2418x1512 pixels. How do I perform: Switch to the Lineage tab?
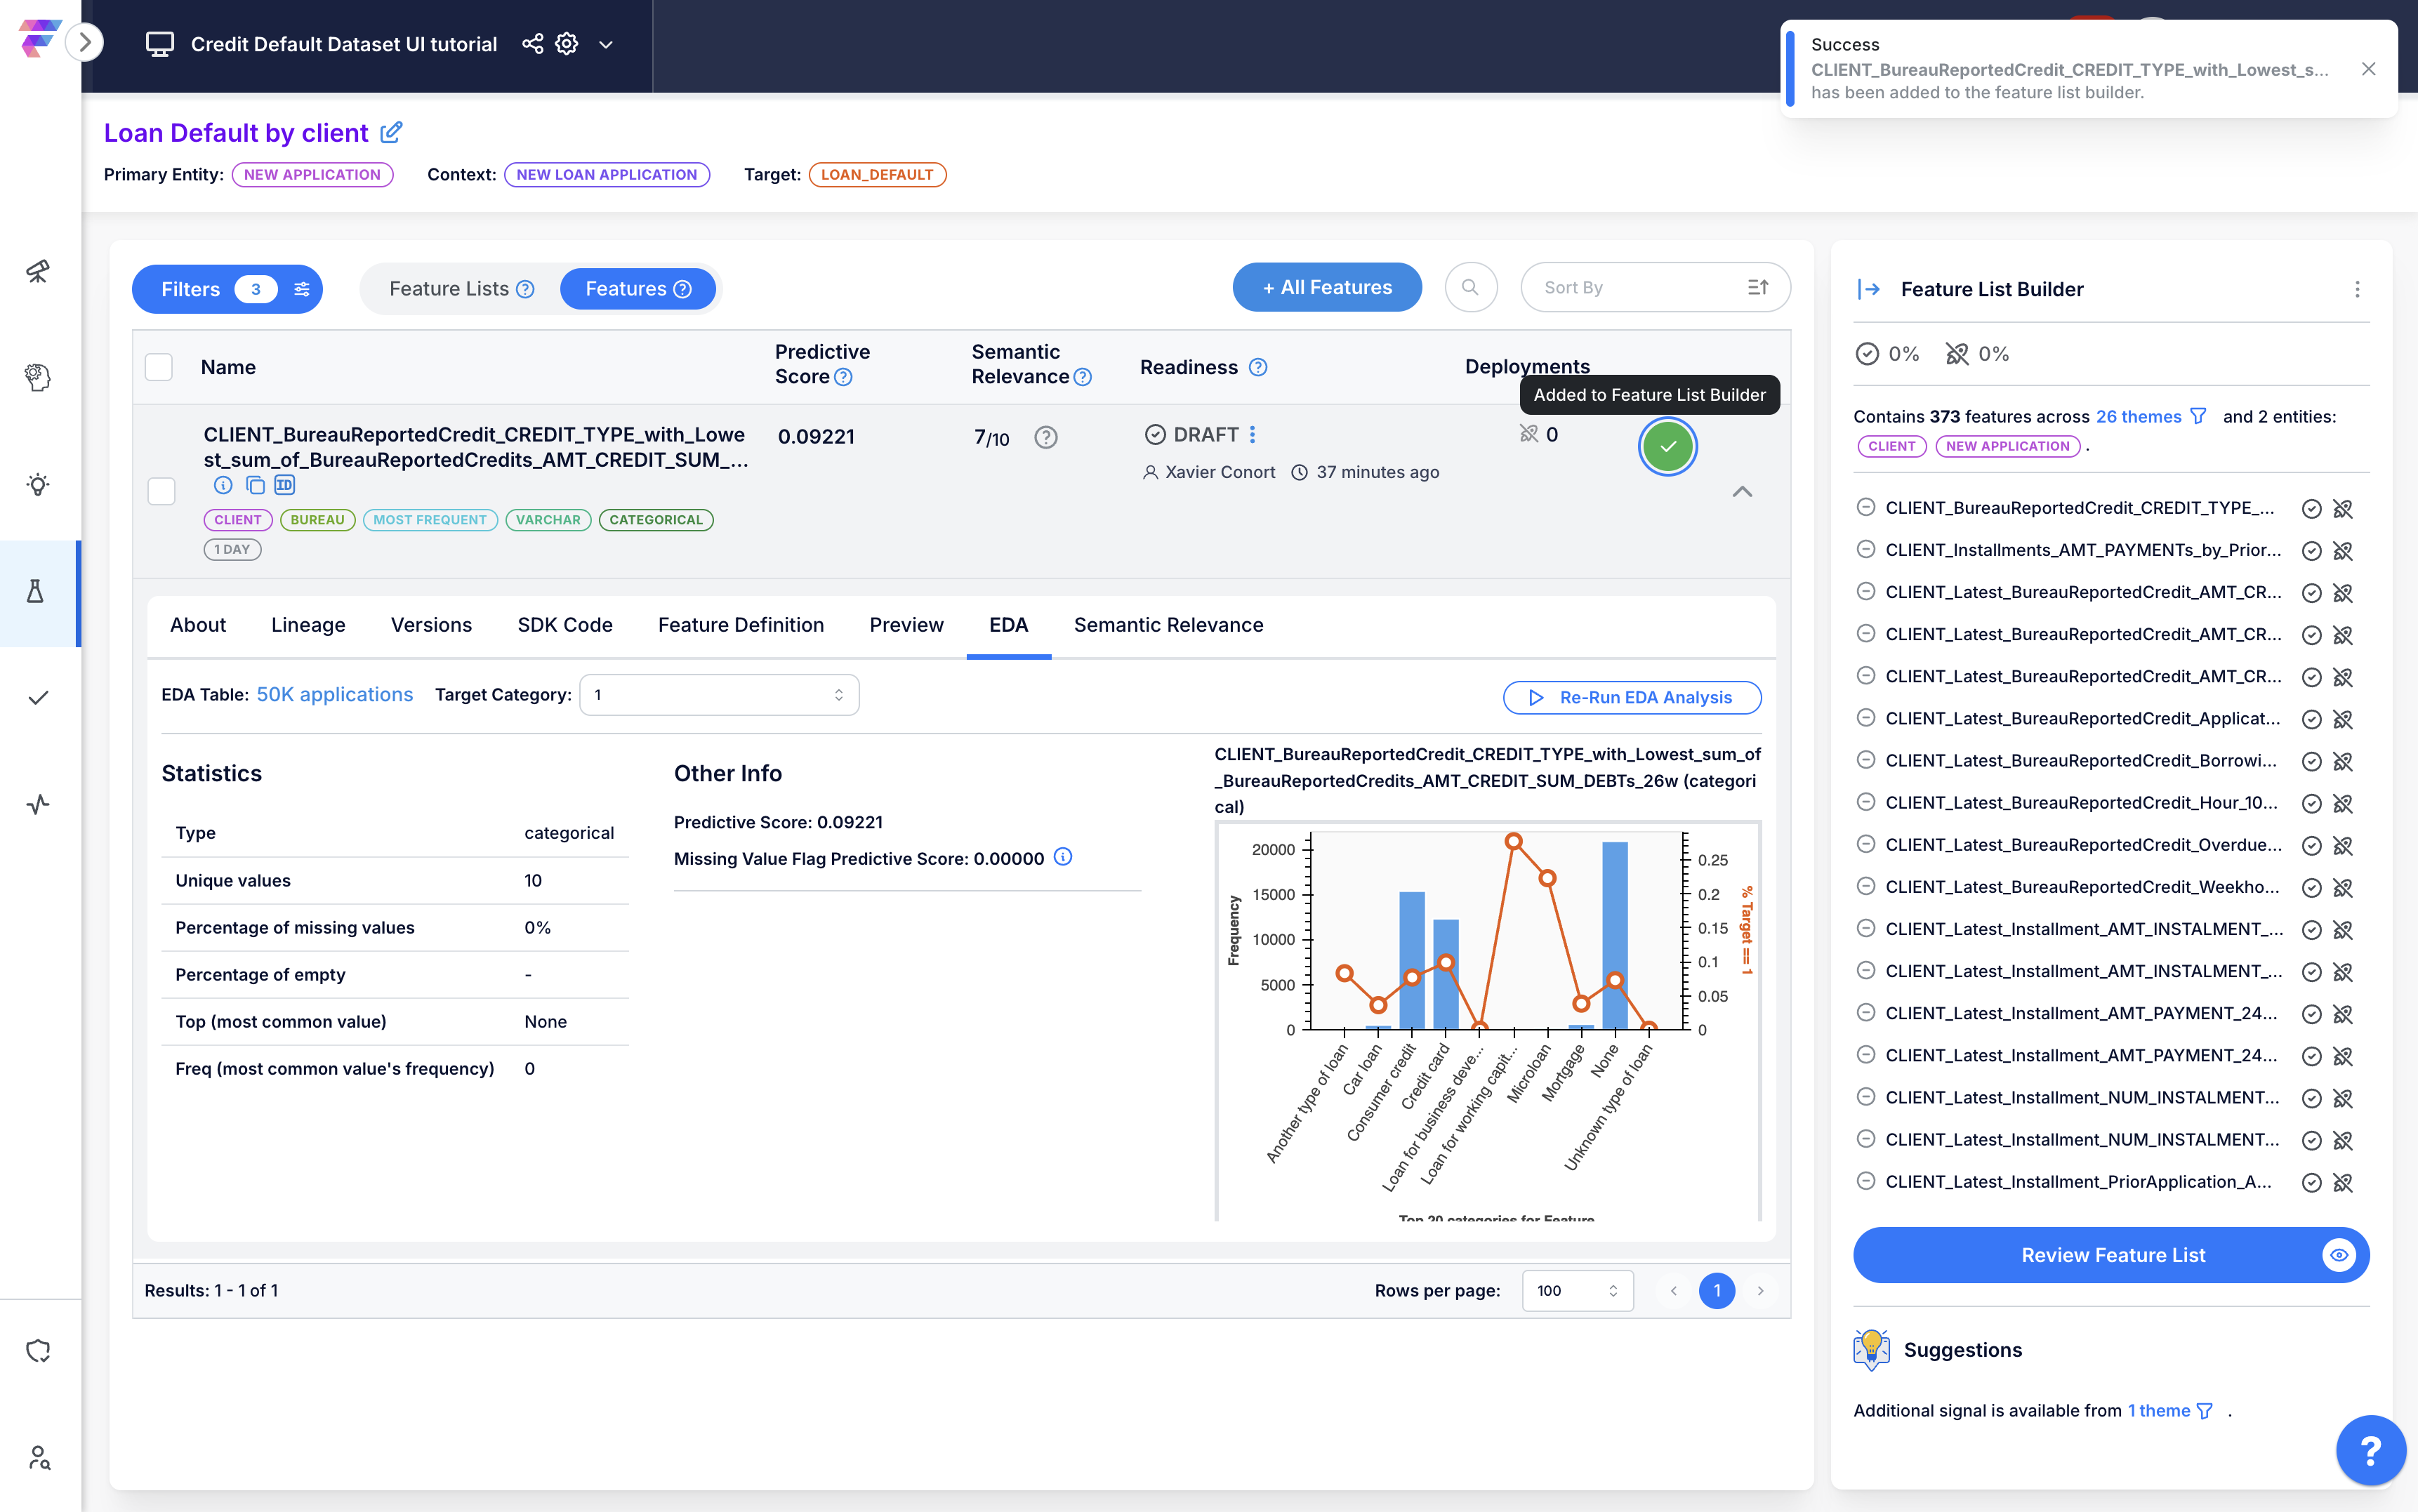click(308, 625)
